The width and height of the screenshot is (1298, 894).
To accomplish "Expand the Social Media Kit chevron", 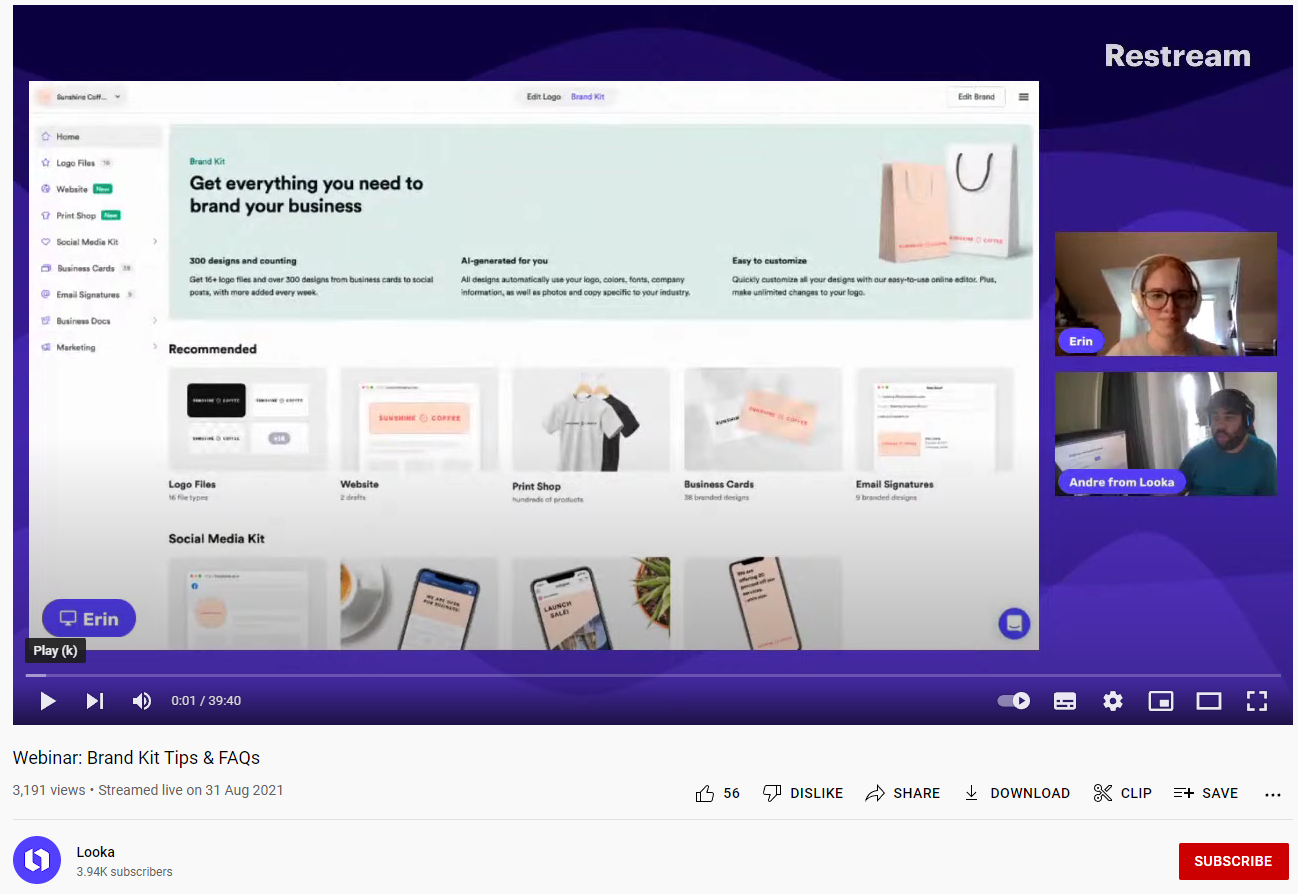I will (x=155, y=242).
